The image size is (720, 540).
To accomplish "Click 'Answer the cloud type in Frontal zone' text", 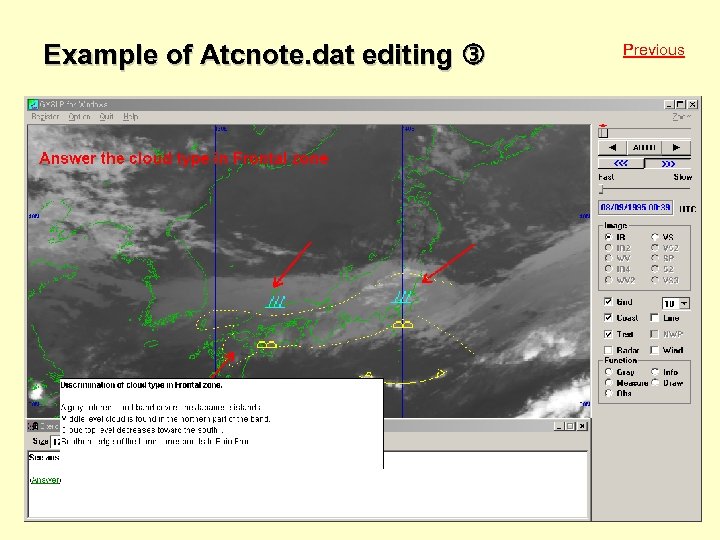I will [184, 158].
